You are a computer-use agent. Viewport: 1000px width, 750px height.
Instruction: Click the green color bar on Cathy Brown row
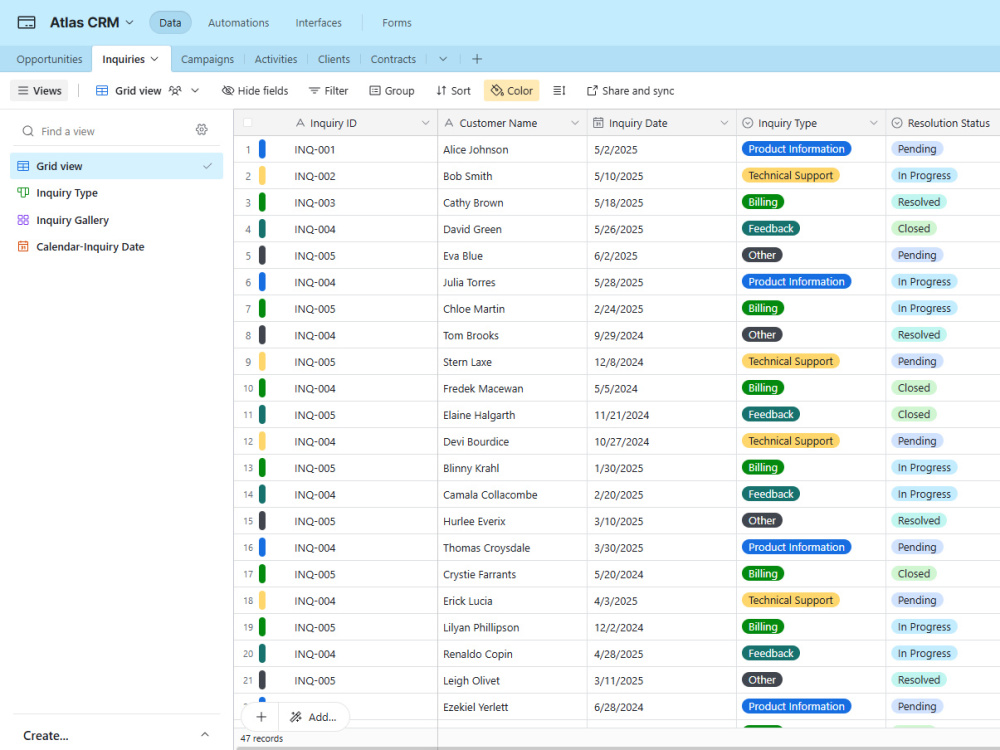pyautogui.click(x=262, y=202)
